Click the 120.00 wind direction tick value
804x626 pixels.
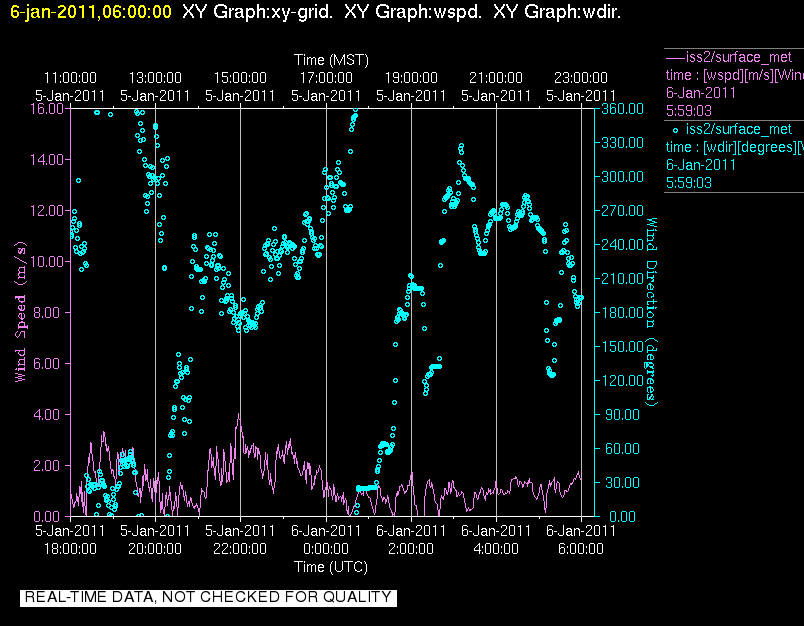(622, 380)
